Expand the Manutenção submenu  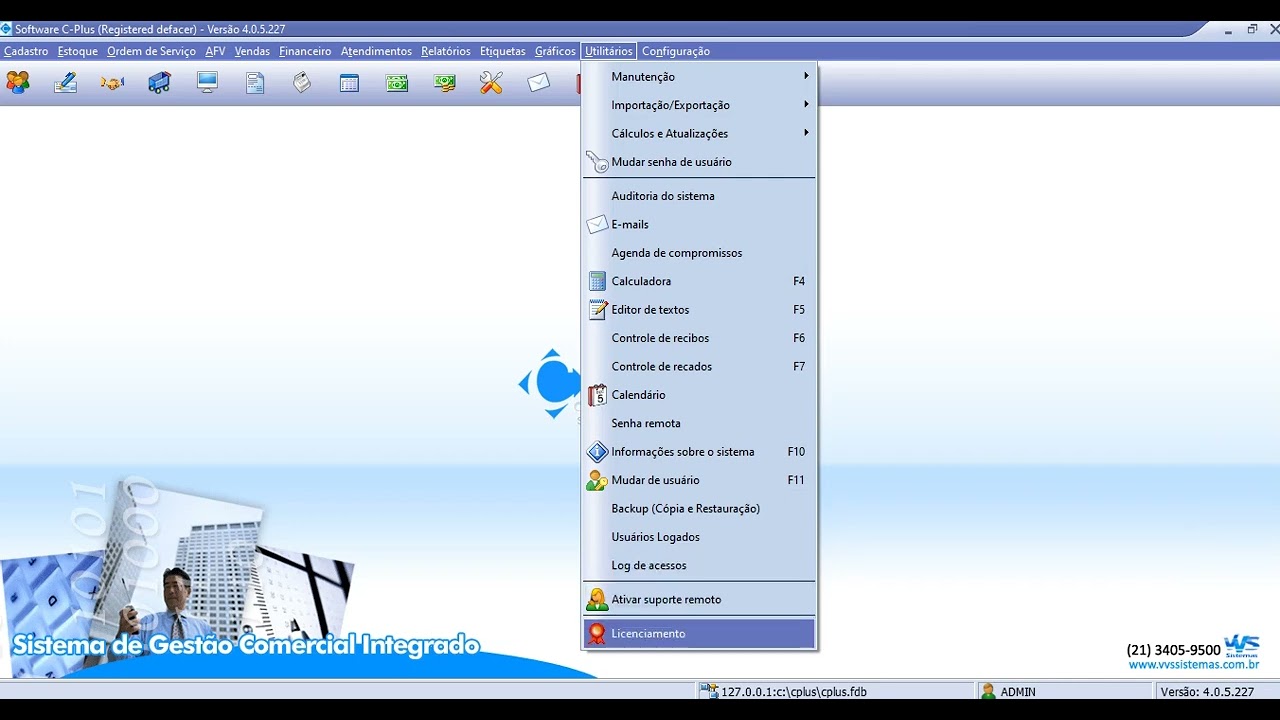click(x=806, y=76)
